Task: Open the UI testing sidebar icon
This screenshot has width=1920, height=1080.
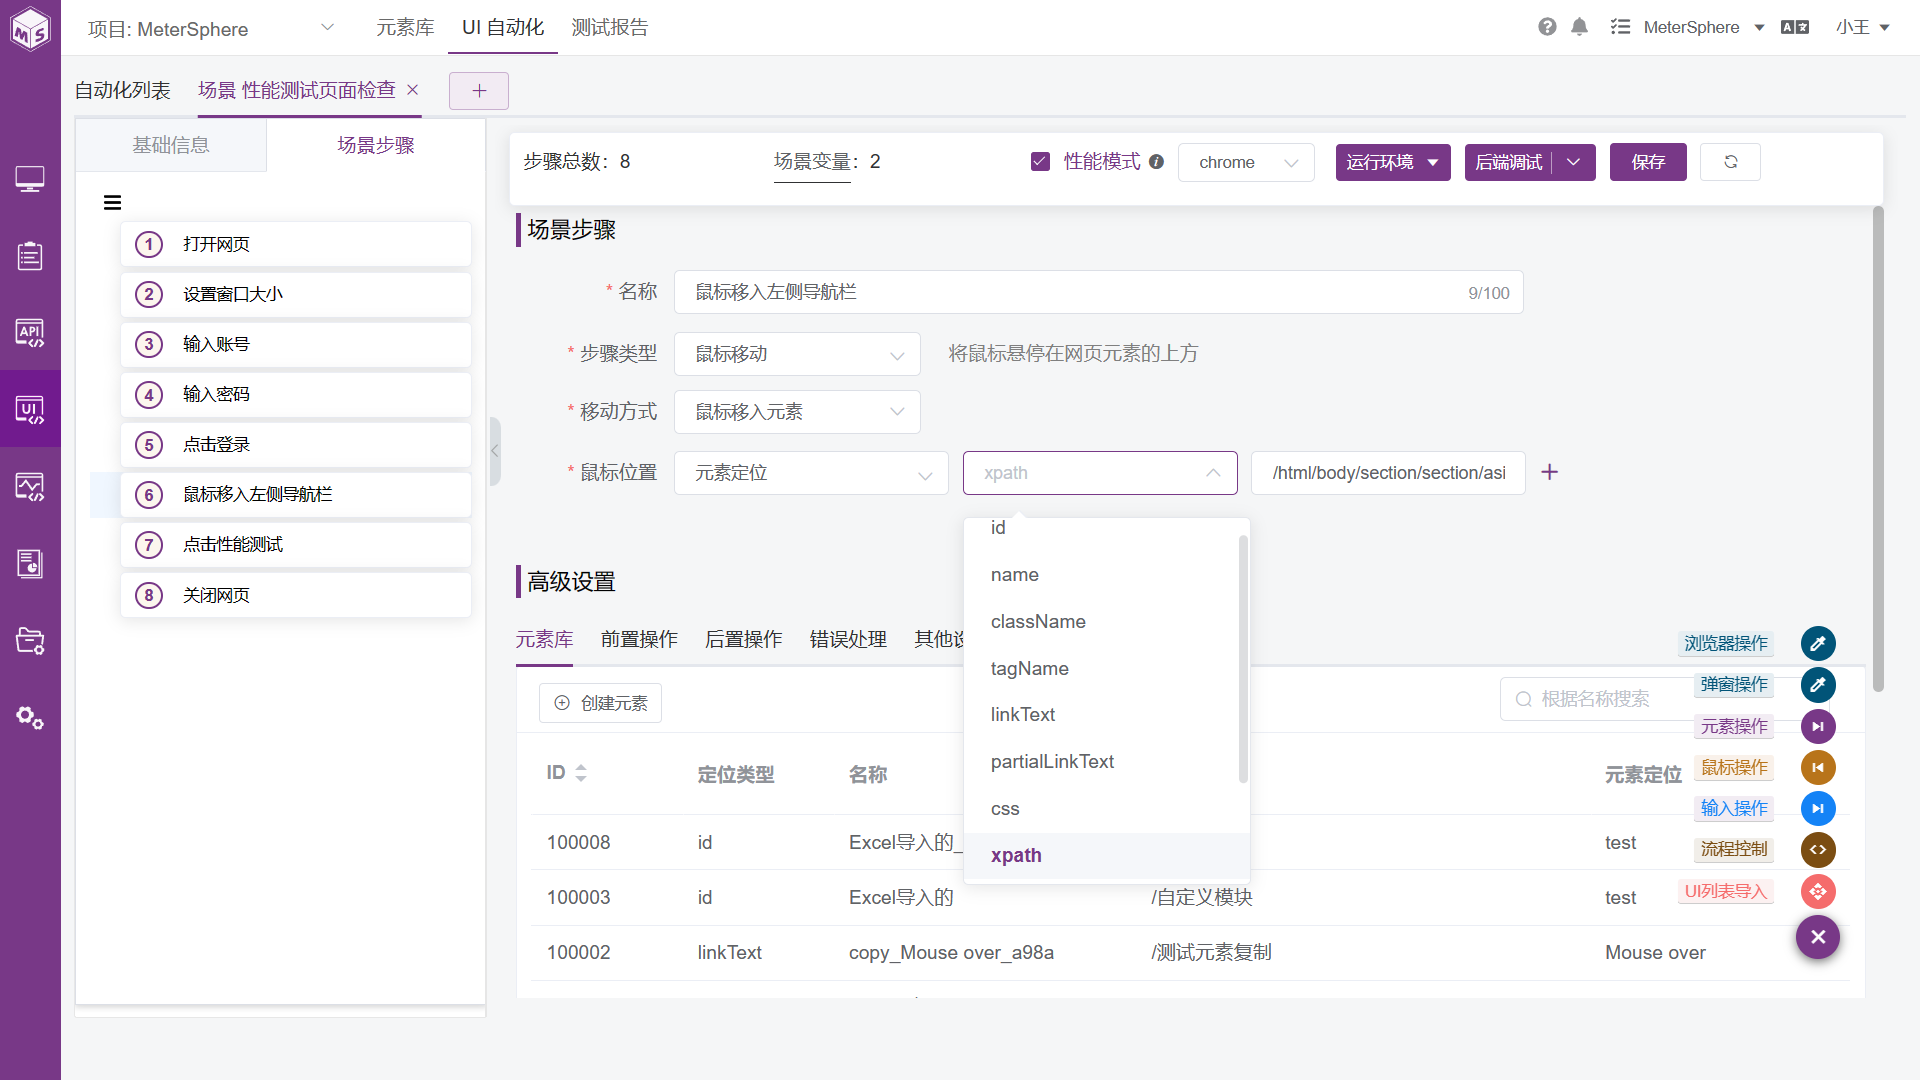Action: [x=30, y=409]
